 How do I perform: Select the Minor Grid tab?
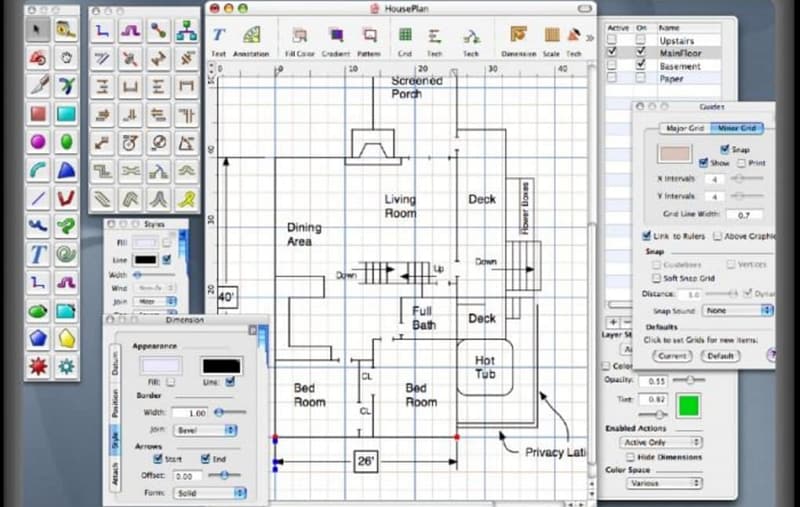point(737,128)
